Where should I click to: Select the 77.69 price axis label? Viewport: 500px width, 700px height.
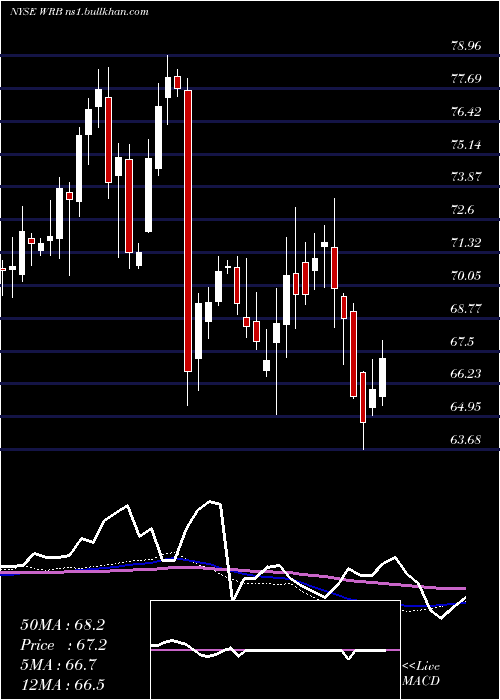[466, 79]
